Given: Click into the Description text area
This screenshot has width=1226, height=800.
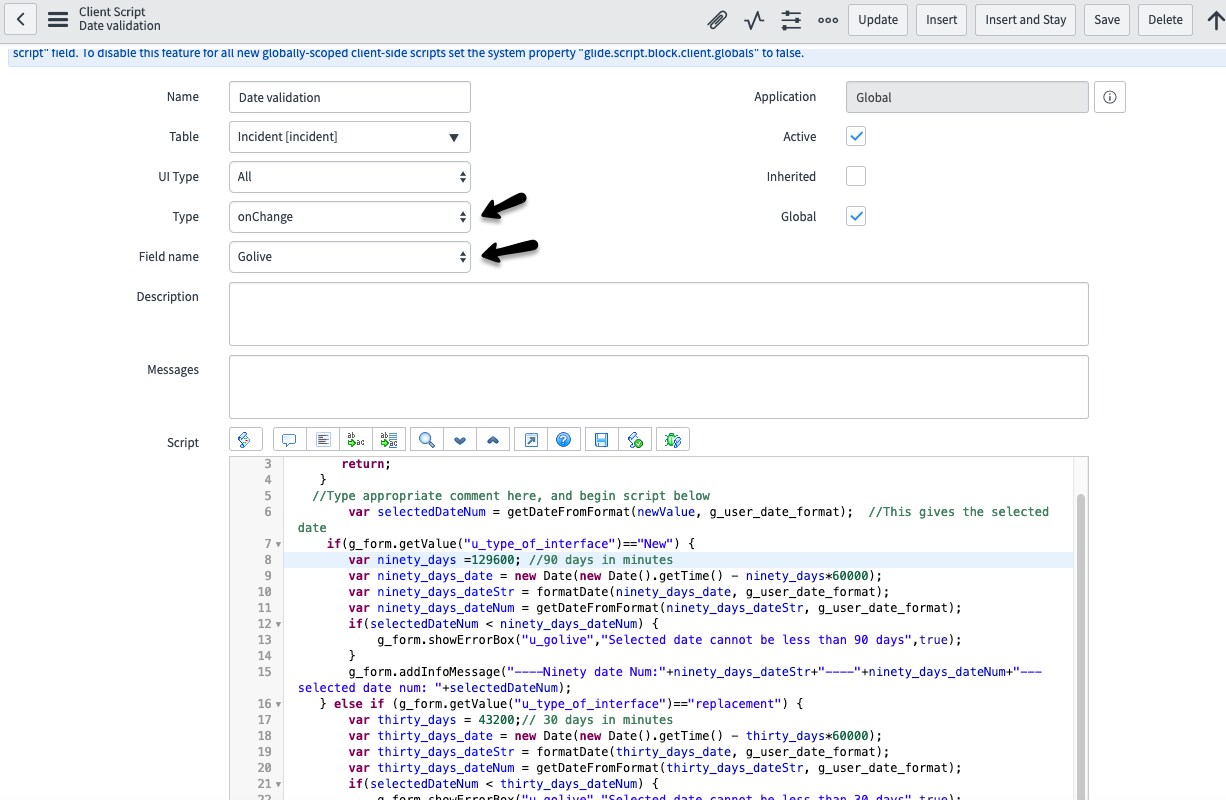Looking at the screenshot, I should [658, 314].
